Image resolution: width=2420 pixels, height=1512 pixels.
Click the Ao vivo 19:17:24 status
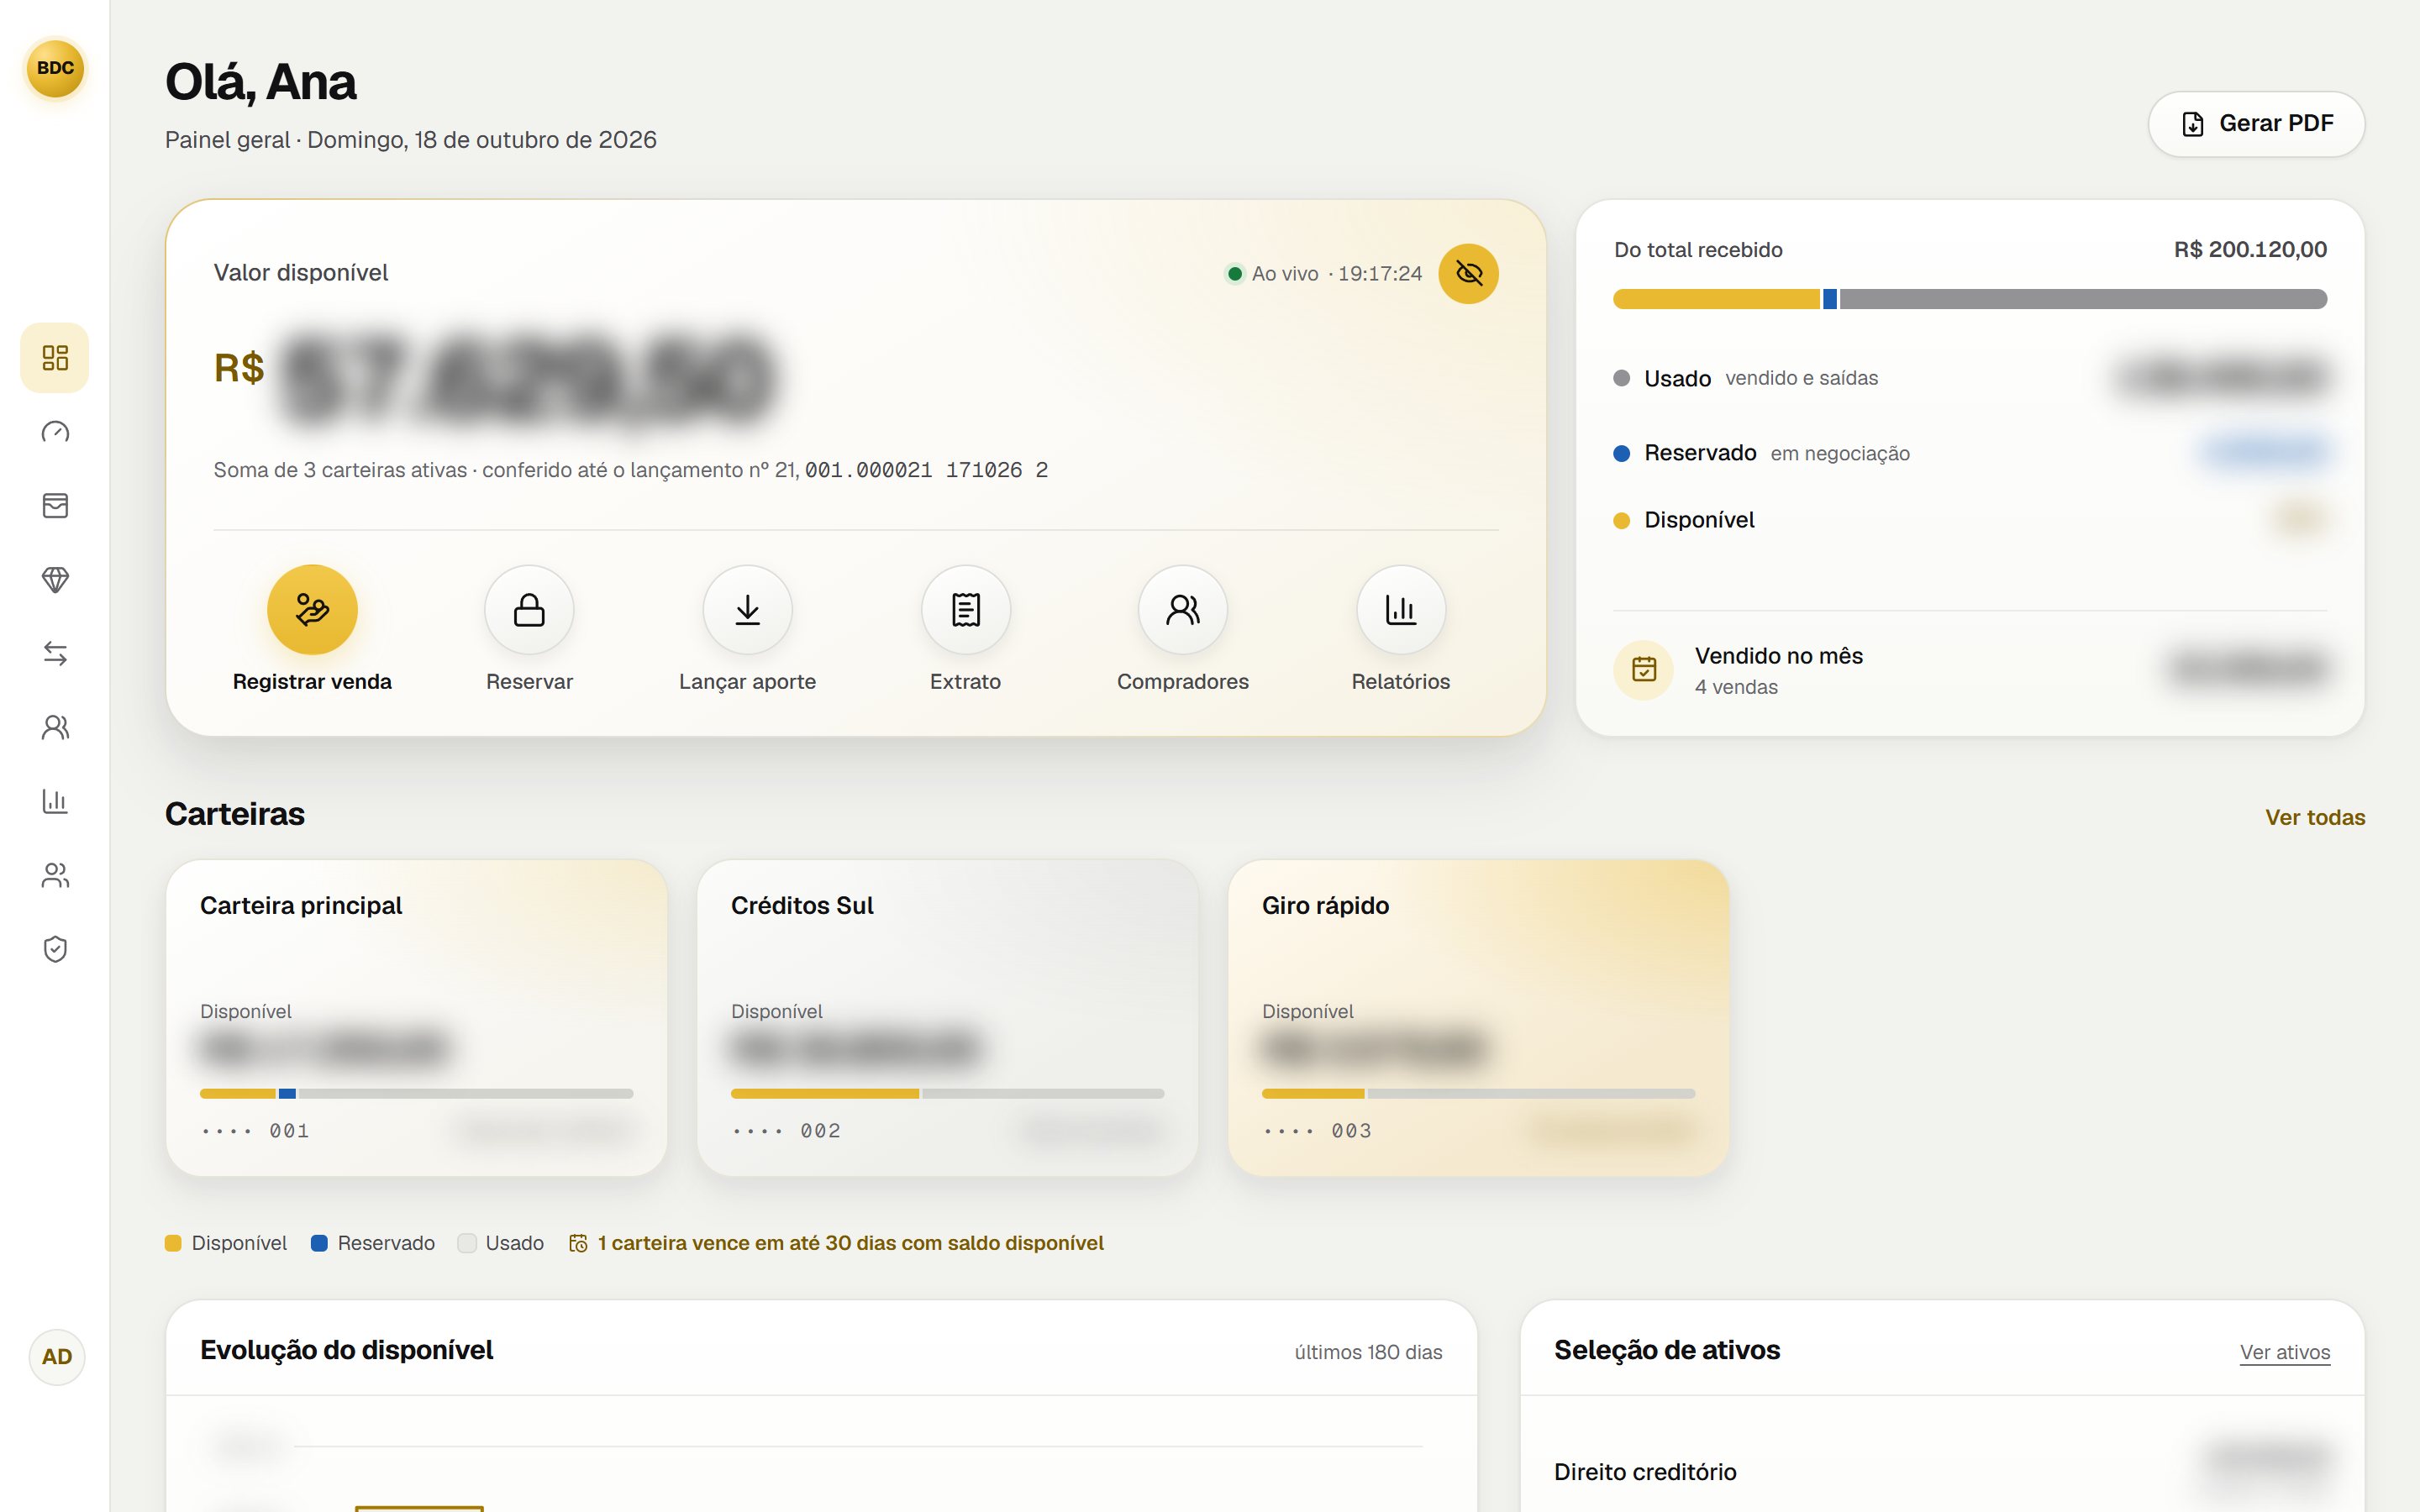[x=1323, y=274]
